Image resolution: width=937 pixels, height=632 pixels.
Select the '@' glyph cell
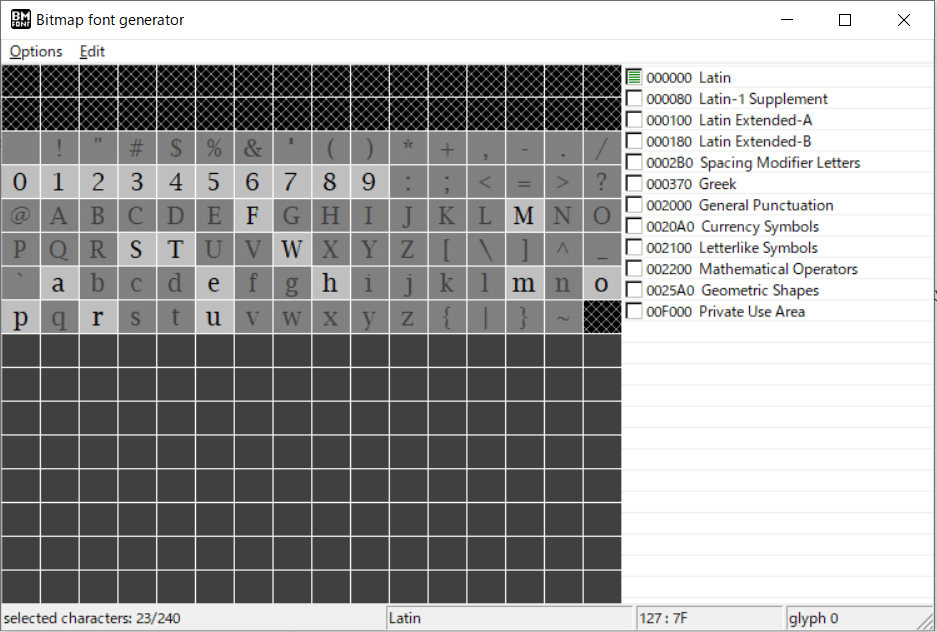pos(20,216)
